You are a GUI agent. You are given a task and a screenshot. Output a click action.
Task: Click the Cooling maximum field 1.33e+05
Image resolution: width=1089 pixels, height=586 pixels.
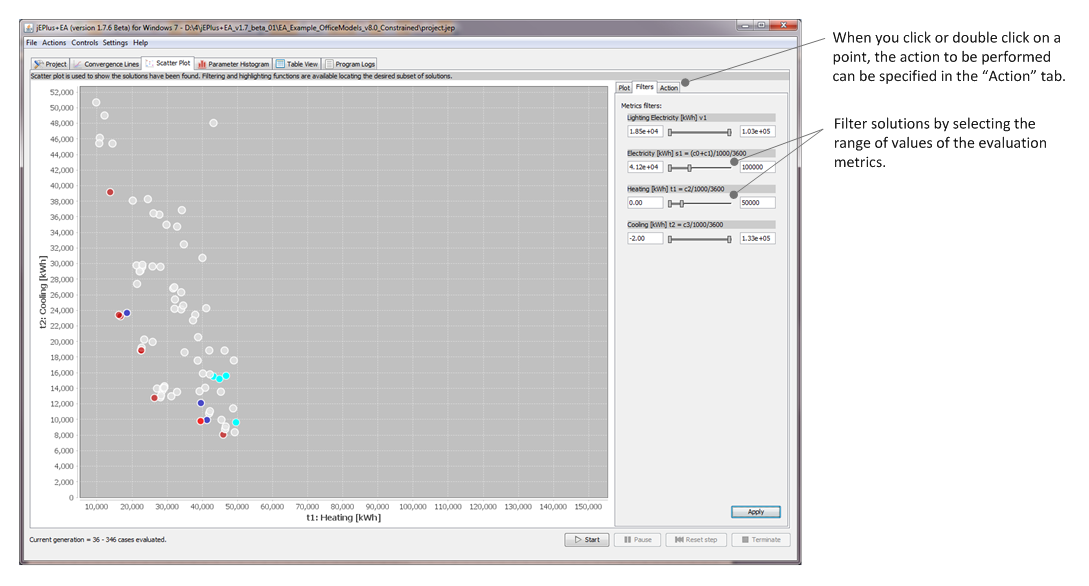click(757, 238)
